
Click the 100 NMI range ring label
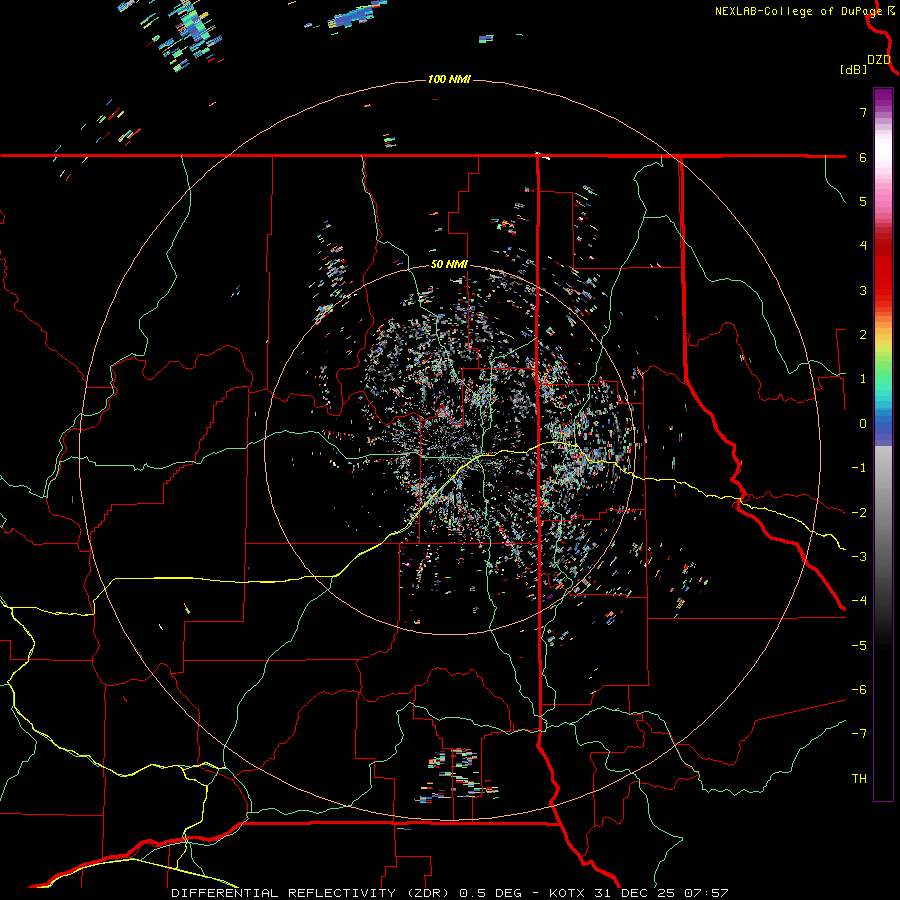click(x=449, y=79)
